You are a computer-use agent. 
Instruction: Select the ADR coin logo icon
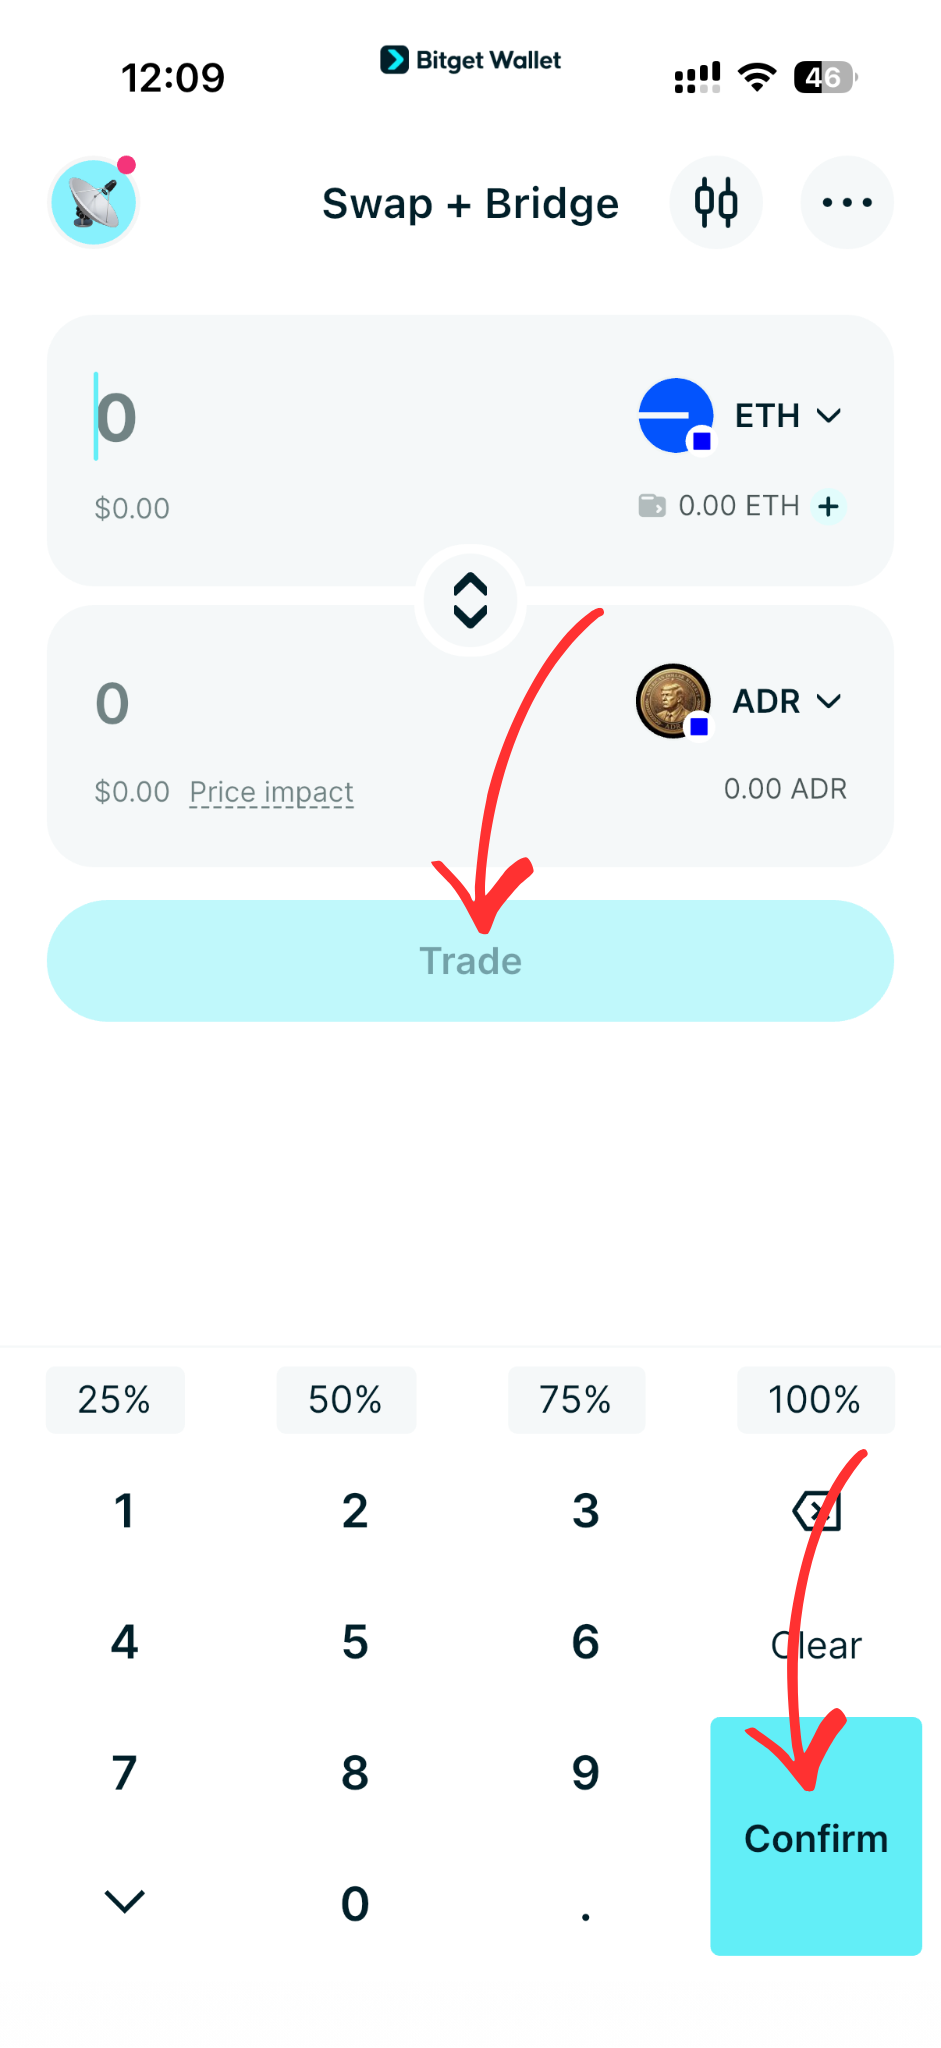pyautogui.click(x=672, y=701)
